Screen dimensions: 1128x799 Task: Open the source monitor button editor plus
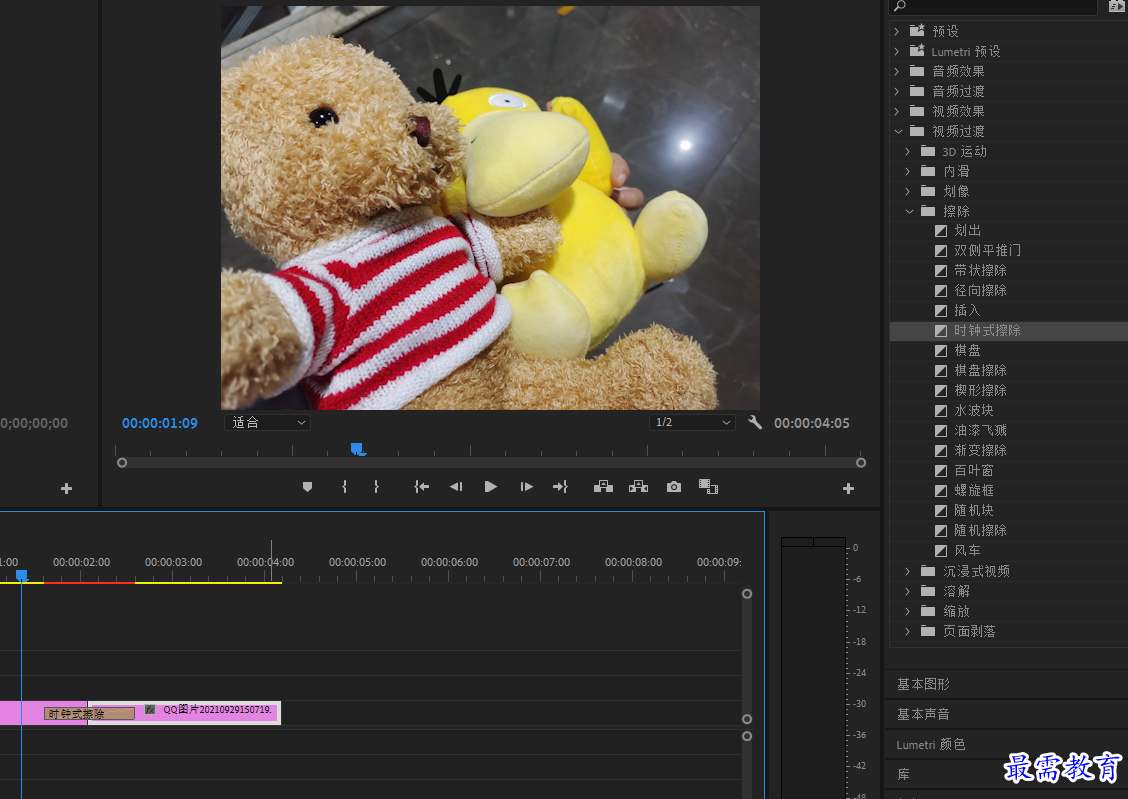[66, 488]
